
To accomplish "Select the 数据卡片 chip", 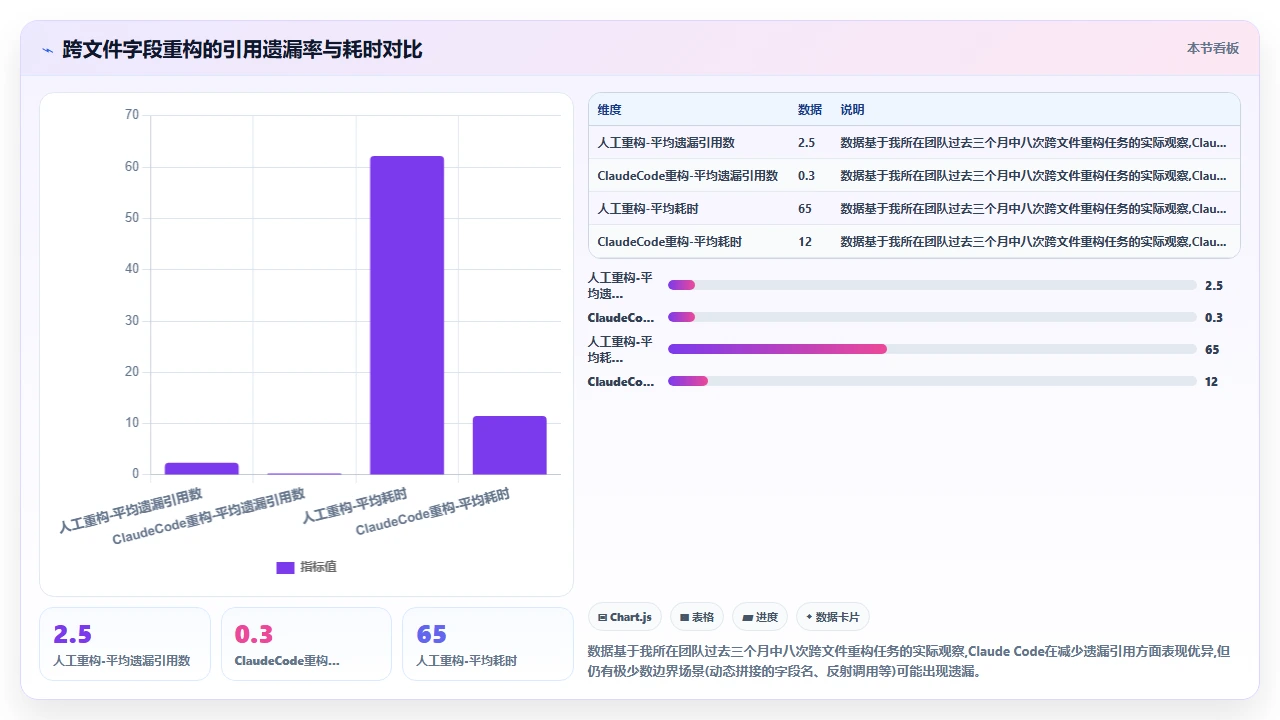I will click(x=833, y=617).
